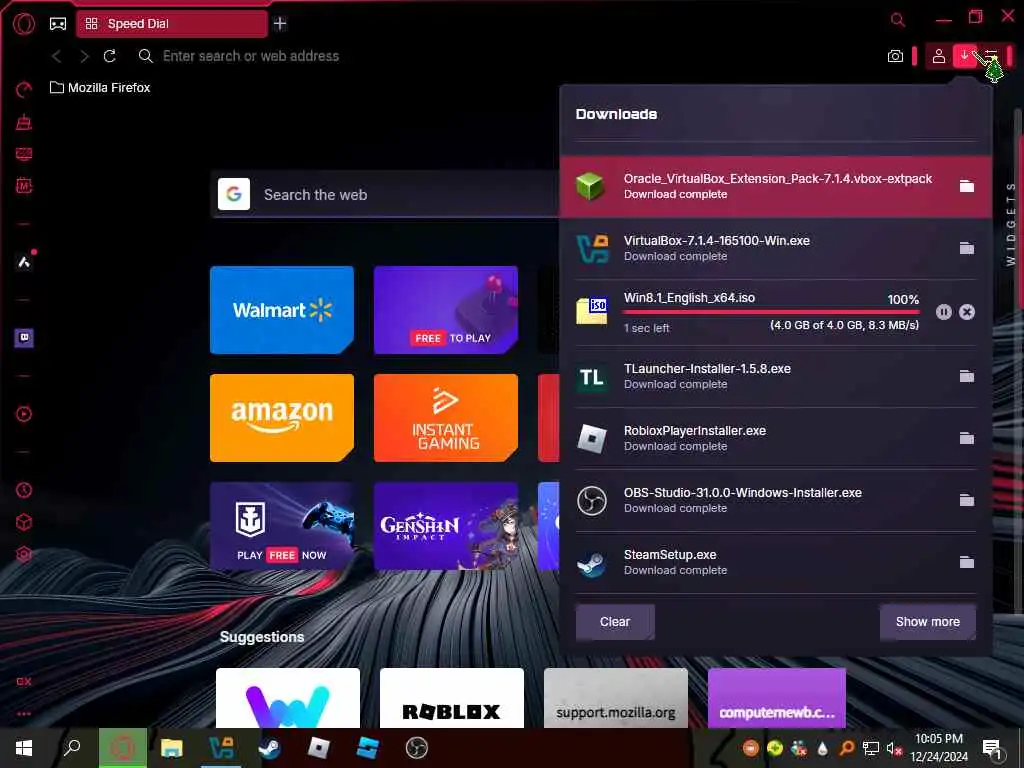Screen dimensions: 1024x768
Task: Open the purple computernewb suggestion tile
Action: tap(776, 697)
